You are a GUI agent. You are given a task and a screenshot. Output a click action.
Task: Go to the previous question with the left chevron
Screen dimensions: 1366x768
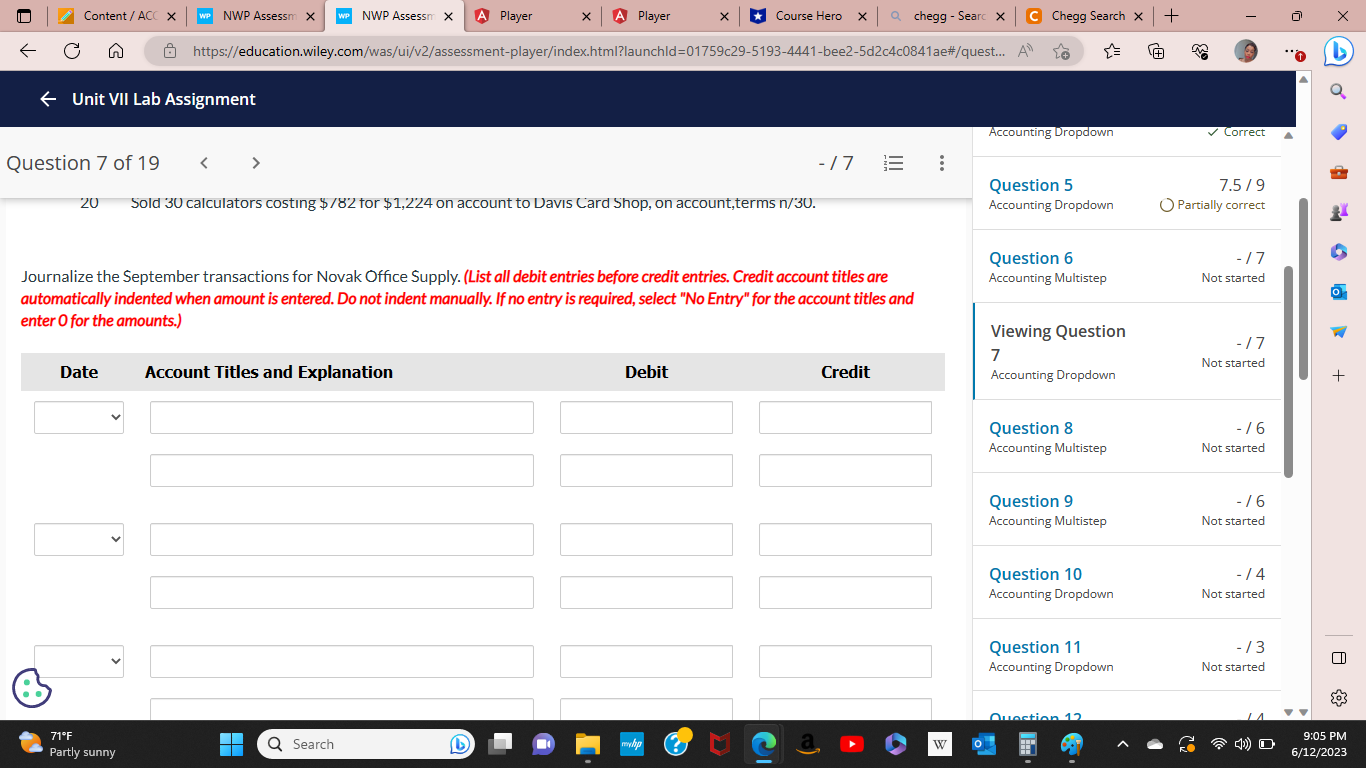click(203, 163)
